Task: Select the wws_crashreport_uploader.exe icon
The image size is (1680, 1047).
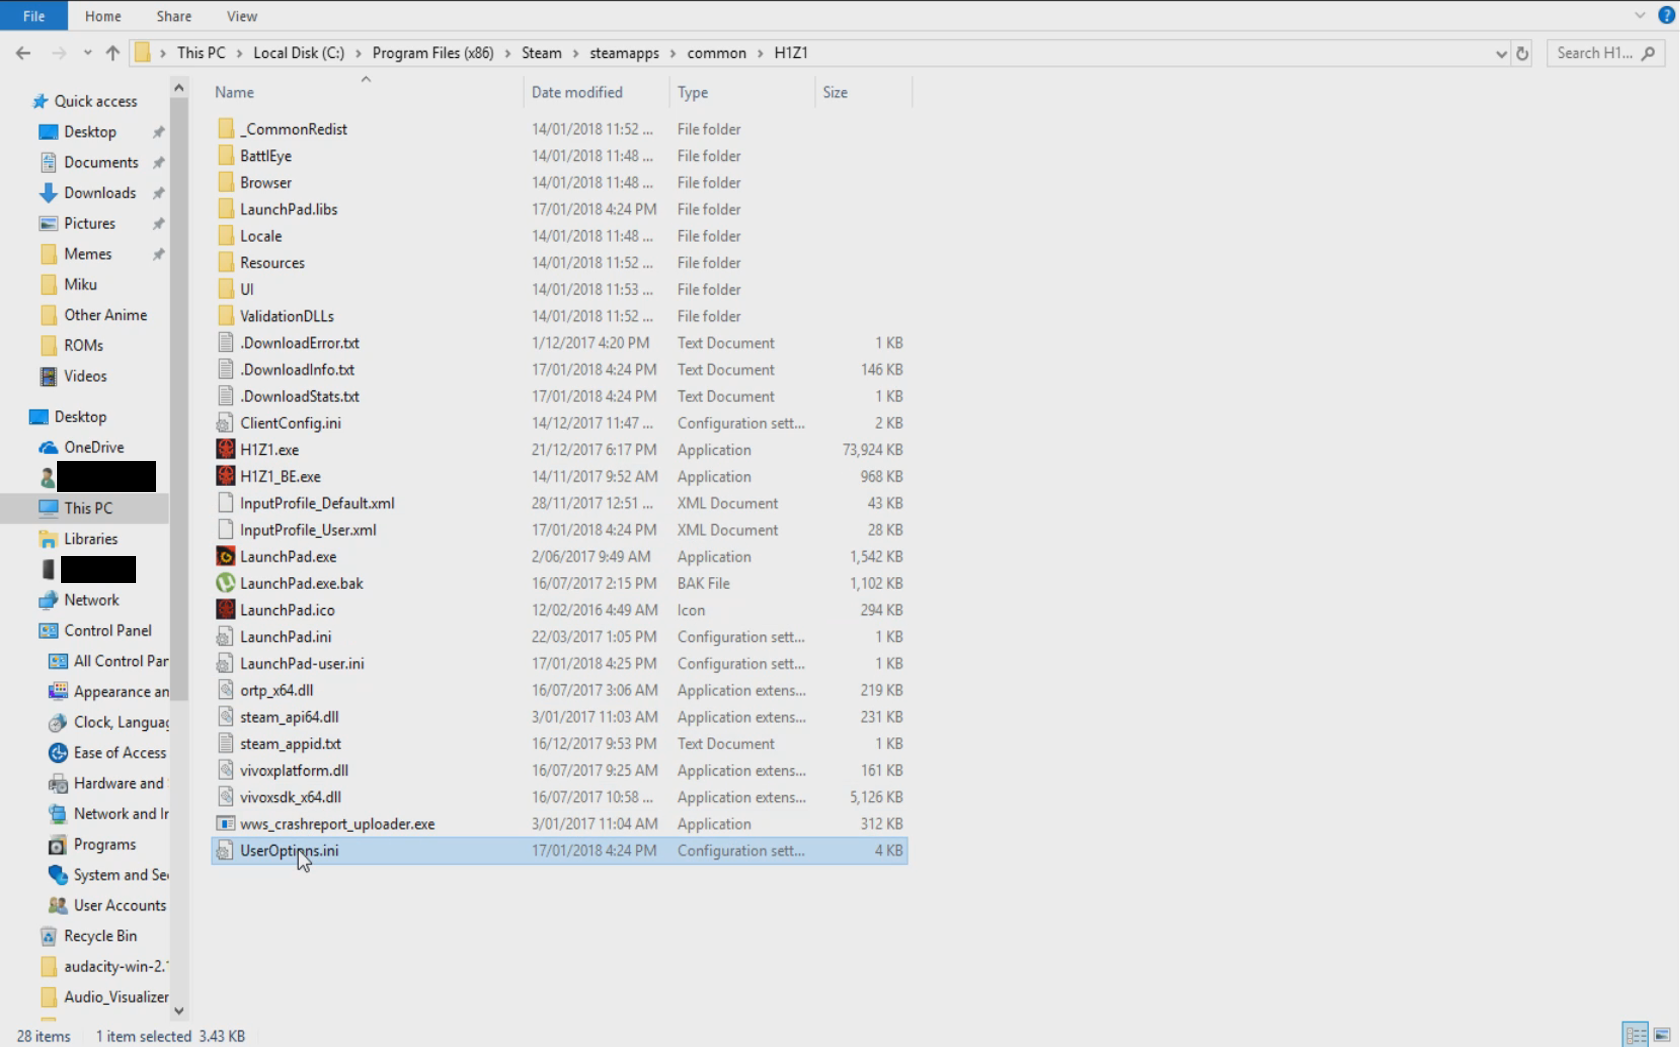Action: (226, 824)
